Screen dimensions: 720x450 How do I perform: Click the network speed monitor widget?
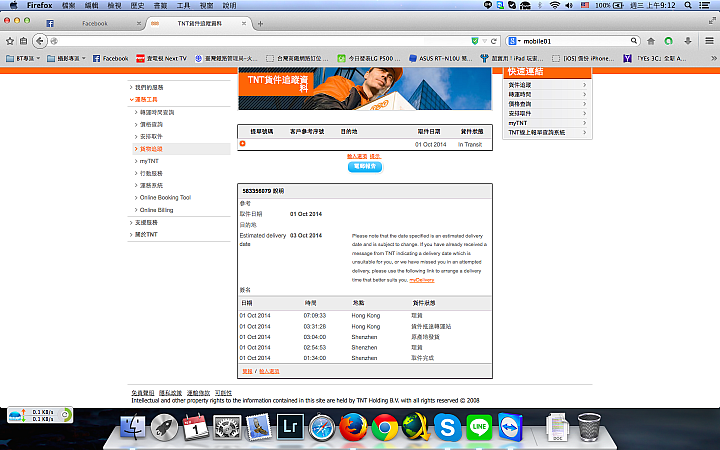click(40, 416)
